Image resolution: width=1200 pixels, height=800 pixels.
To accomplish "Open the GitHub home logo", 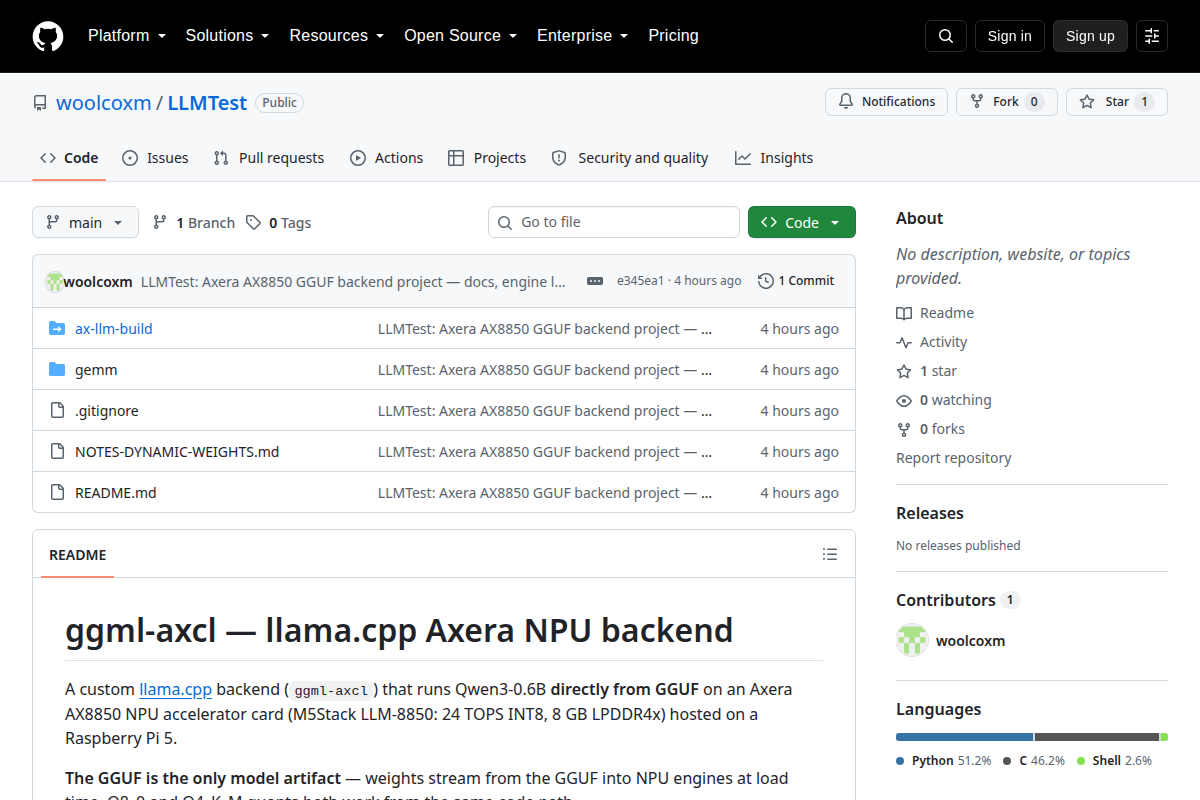I will pyautogui.click(x=48, y=36).
